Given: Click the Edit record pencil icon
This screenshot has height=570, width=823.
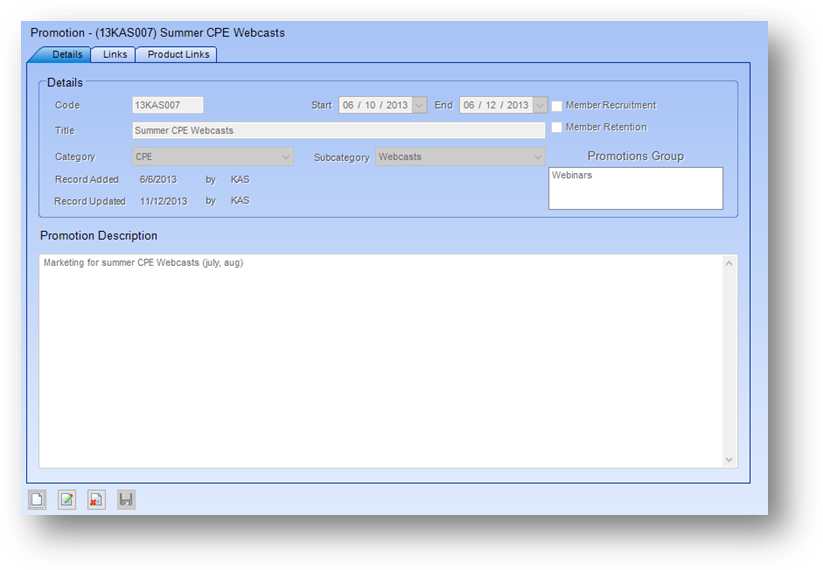Looking at the screenshot, I should [x=67, y=500].
